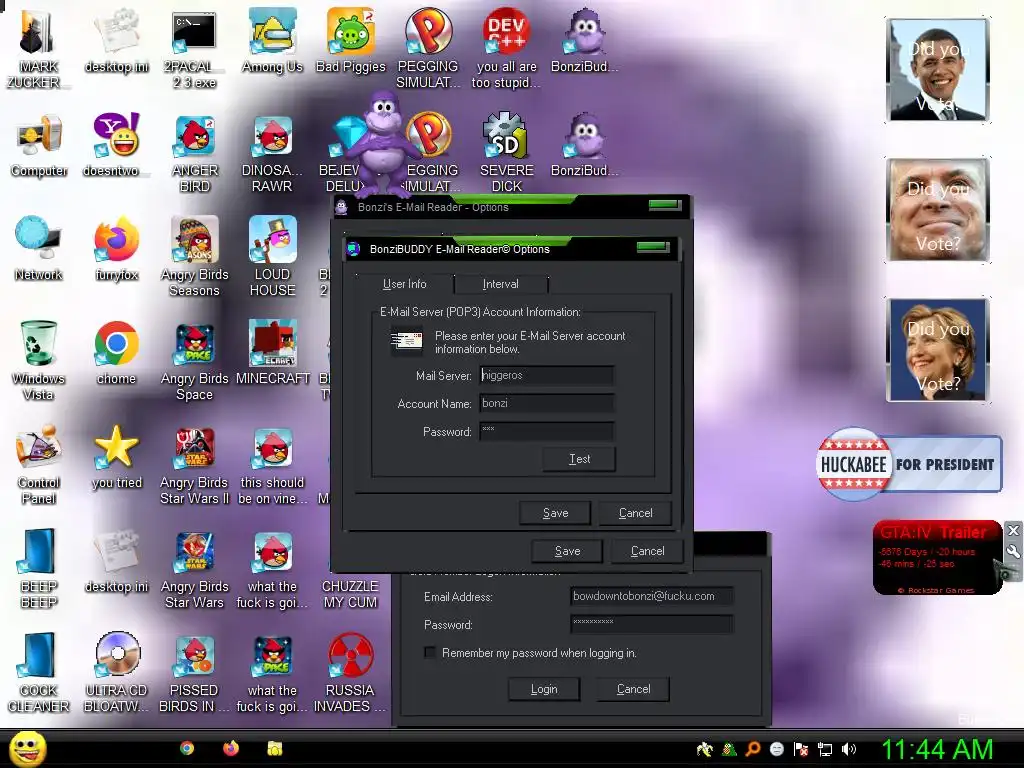Open the Computer desktop icon
The image size is (1024, 768).
pos(39,145)
